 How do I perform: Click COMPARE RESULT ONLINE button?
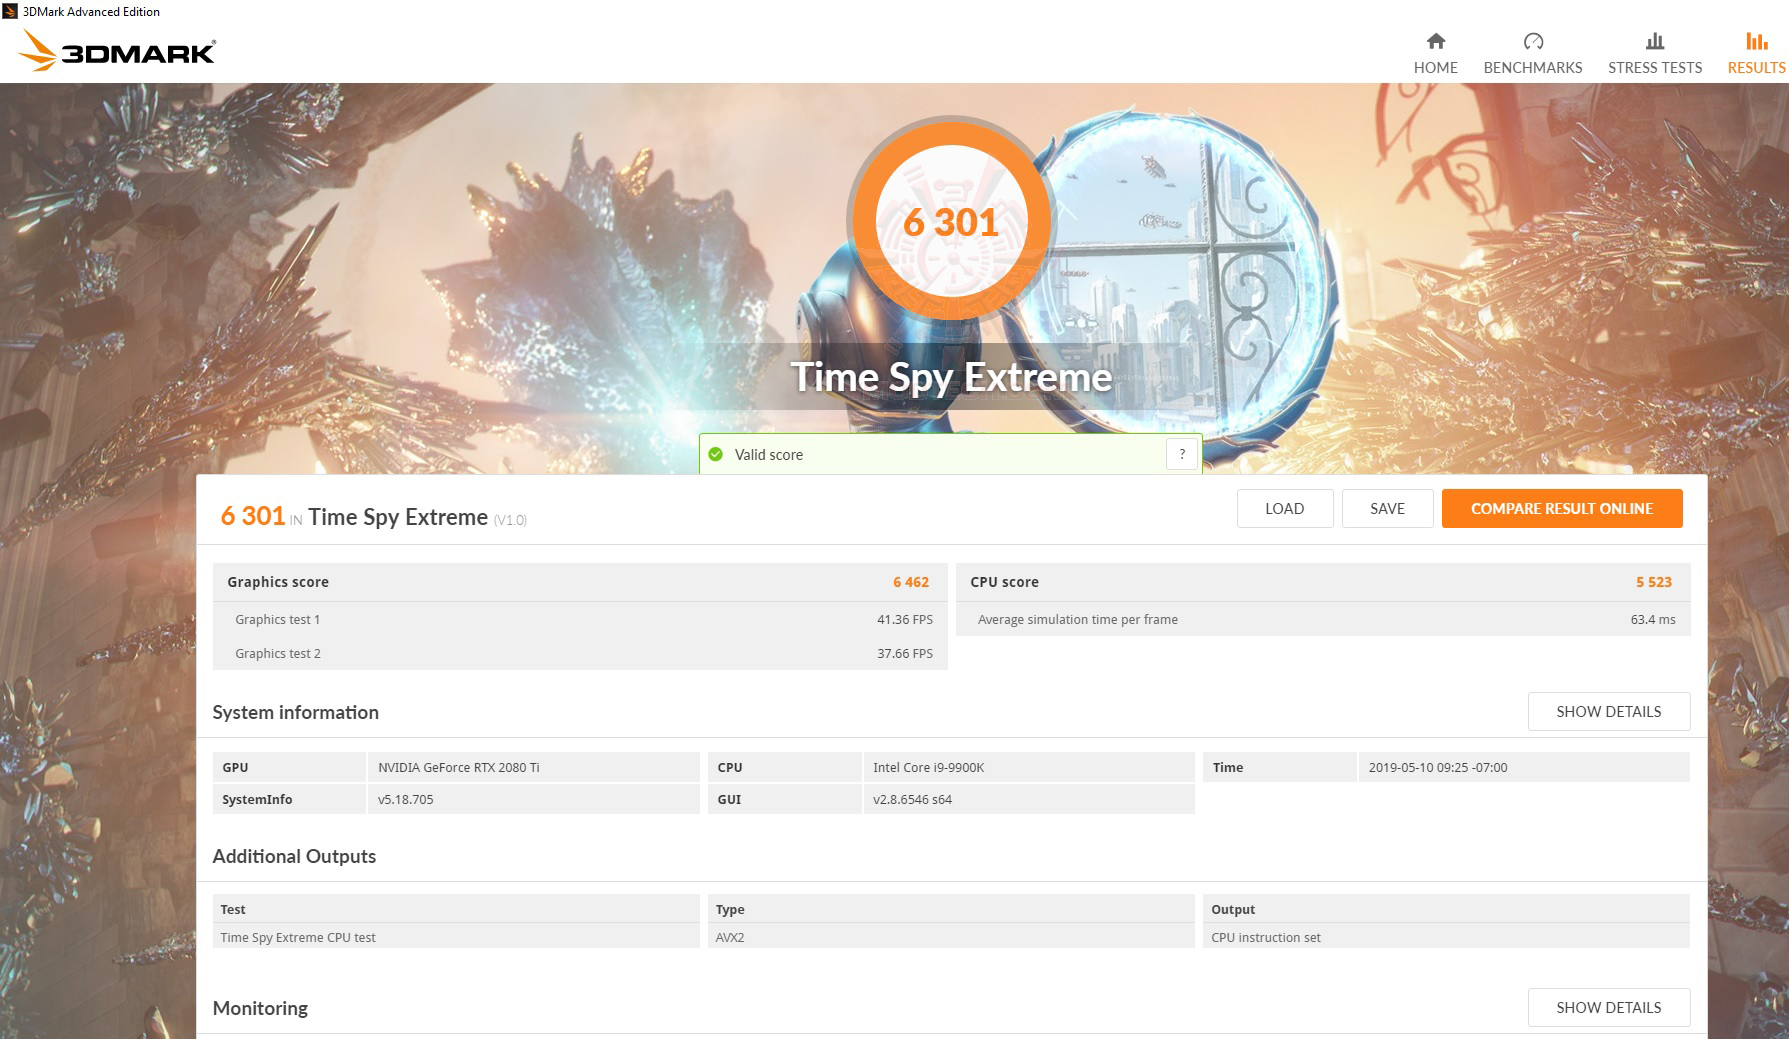[x=1562, y=508]
